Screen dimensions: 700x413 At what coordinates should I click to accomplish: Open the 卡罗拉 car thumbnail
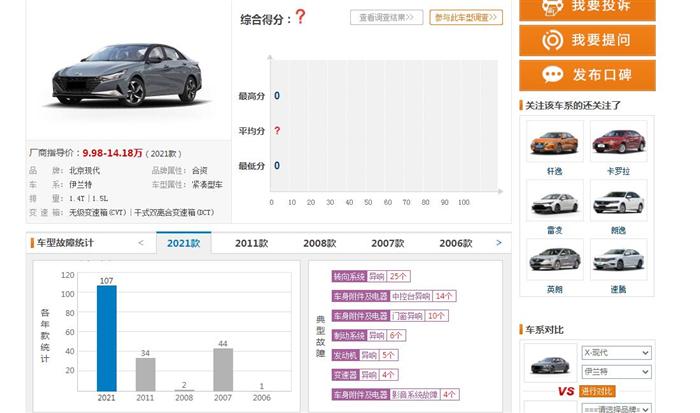pos(618,141)
